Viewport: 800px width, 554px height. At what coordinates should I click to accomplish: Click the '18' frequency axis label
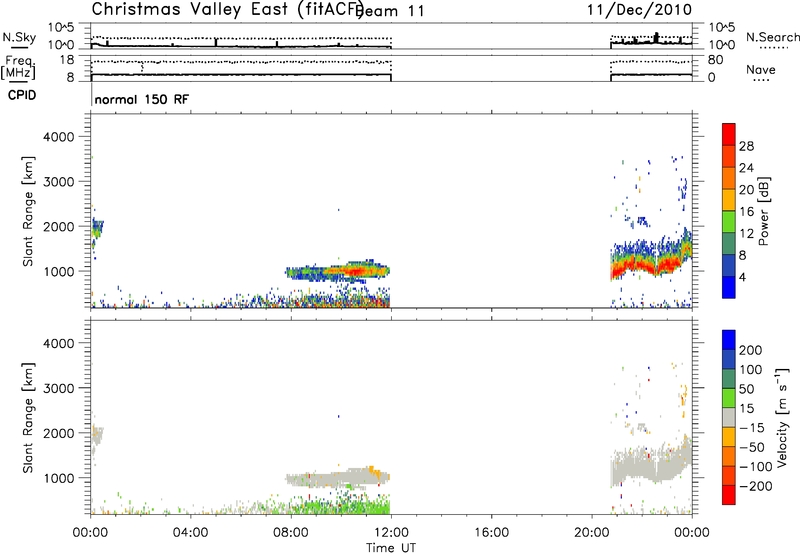pos(67,60)
